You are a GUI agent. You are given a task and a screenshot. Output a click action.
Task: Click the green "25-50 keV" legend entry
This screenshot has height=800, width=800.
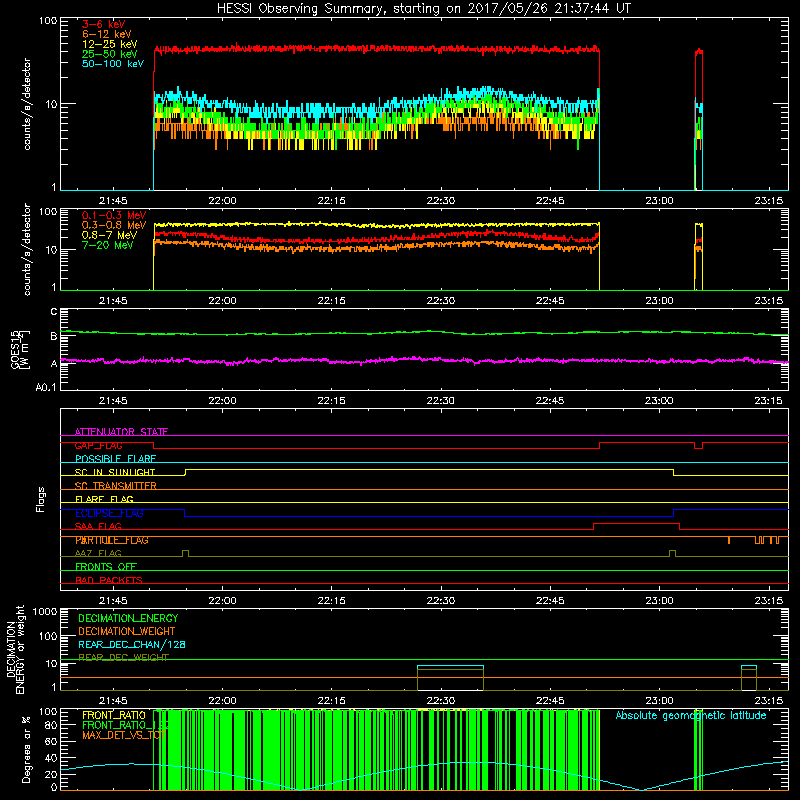click(109, 54)
